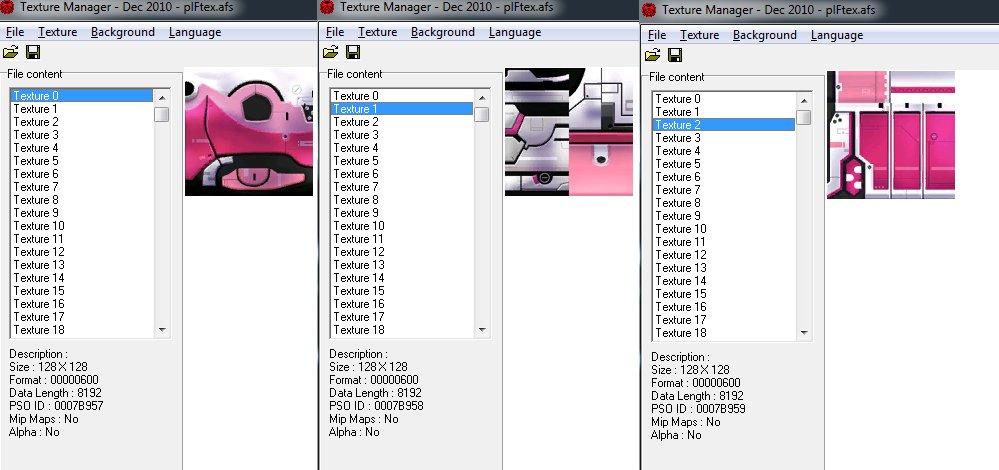The image size is (999, 470).
Task: Save icon in left window toolbar
Action: point(32,52)
